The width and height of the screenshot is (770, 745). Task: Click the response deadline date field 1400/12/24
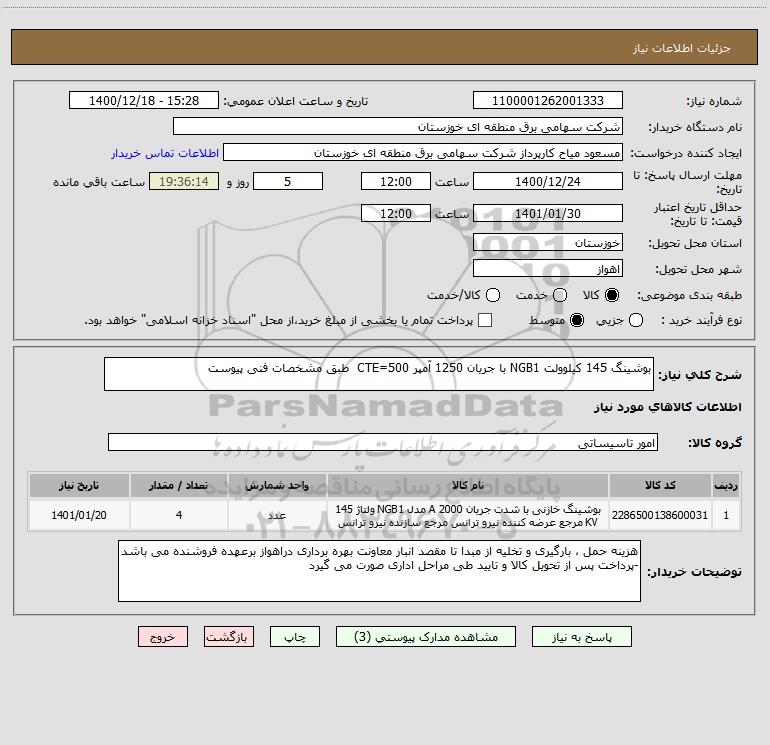pyautogui.click(x=547, y=181)
